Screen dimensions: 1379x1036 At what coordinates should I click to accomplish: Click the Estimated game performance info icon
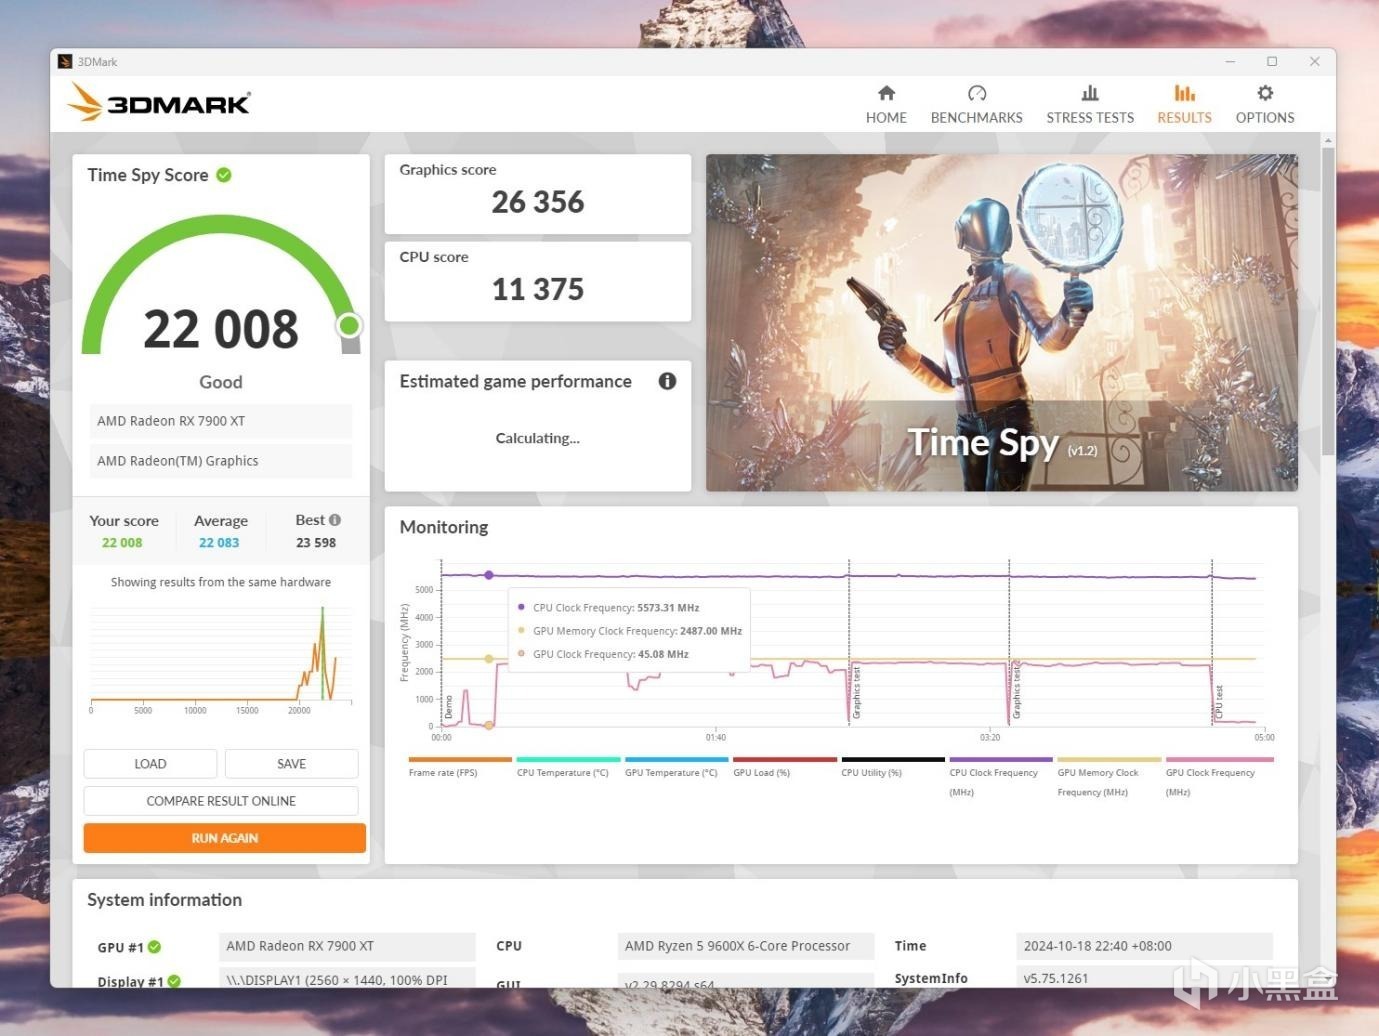click(667, 381)
